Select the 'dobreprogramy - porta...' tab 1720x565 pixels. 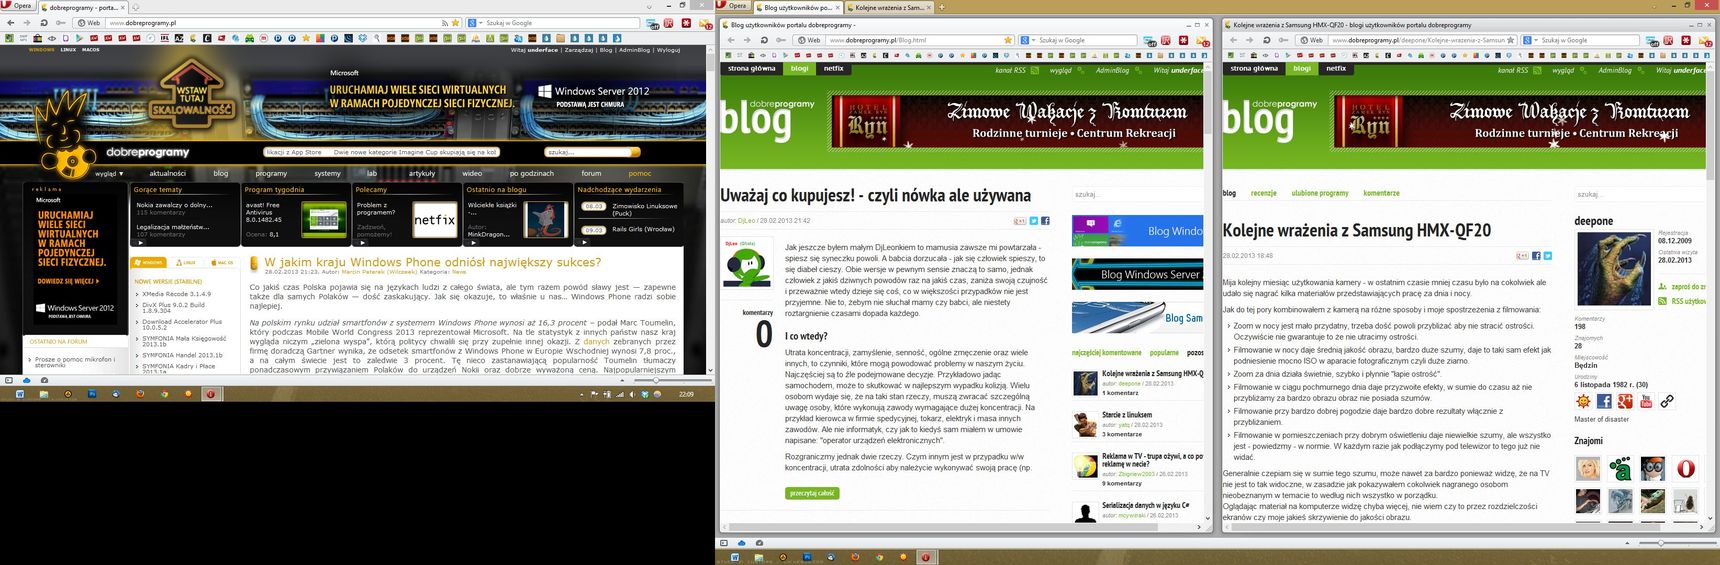click(x=83, y=7)
